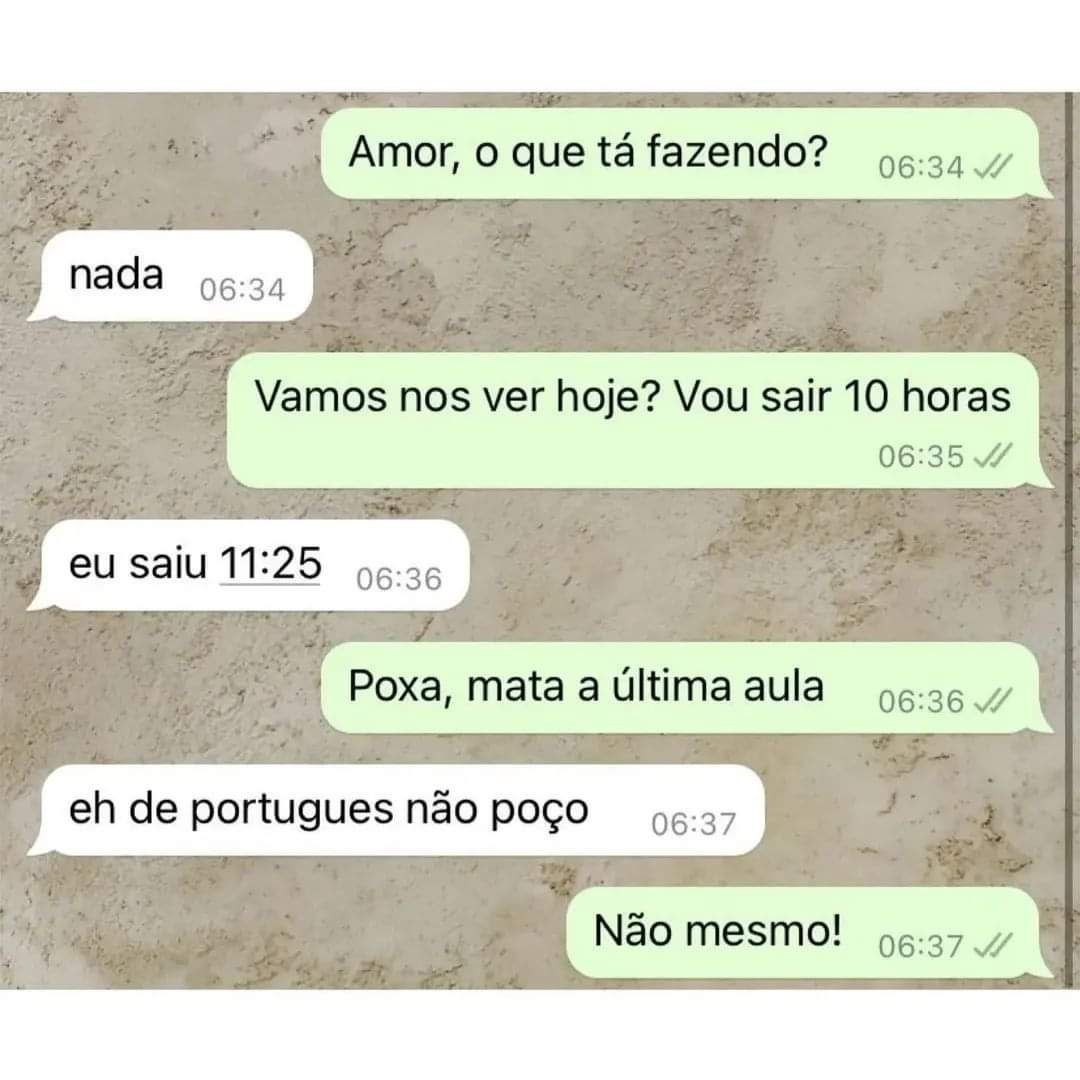Click the 06:37 timestamp on 'eh de portugues não poço'
The width and height of the screenshot is (1080, 1080).
pos(694,824)
